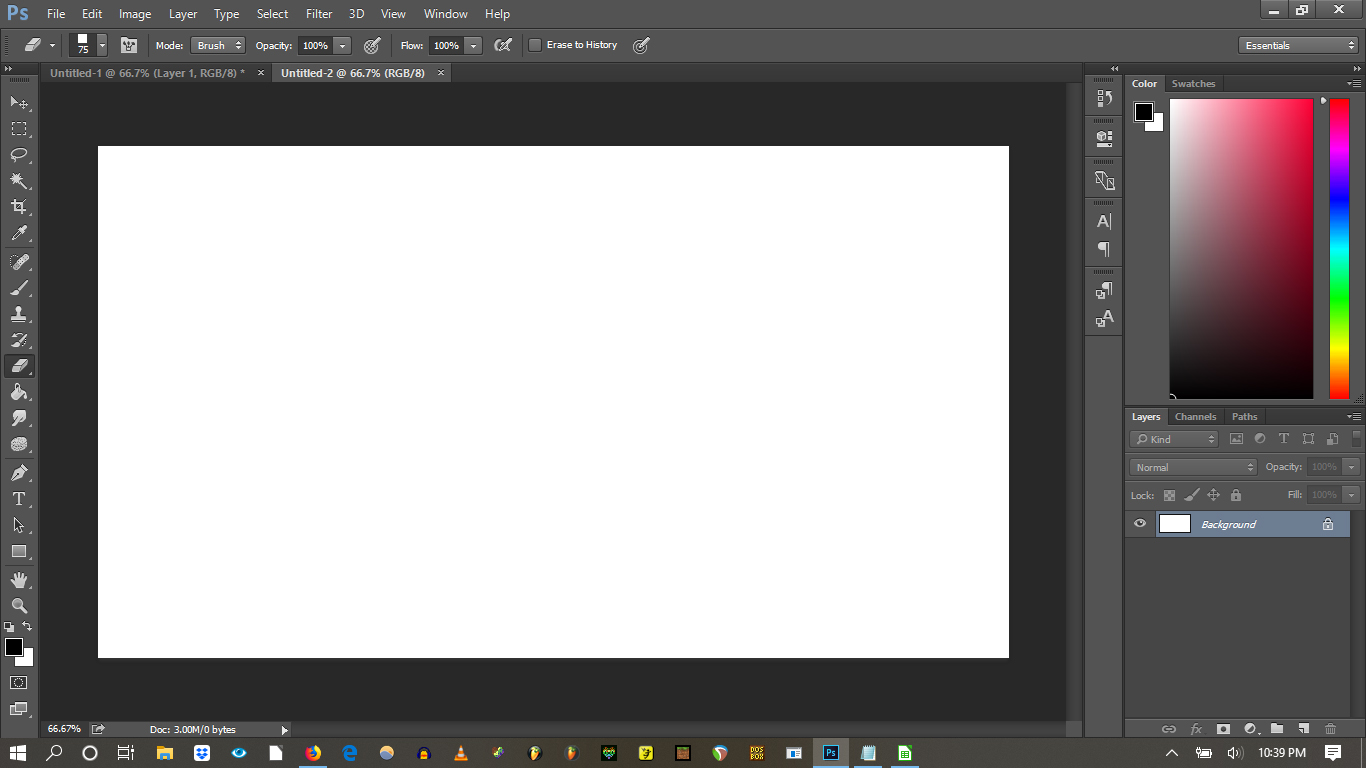
Task: Open the Normal blend mode dropdown
Action: (x=1193, y=467)
